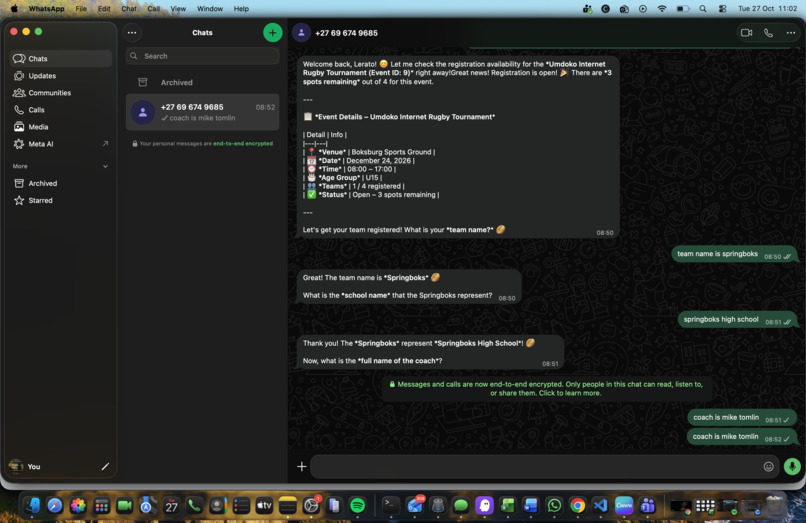Screen dimensions: 806x523
Task: Open the Window menu
Action: pyautogui.click(x=210, y=9)
